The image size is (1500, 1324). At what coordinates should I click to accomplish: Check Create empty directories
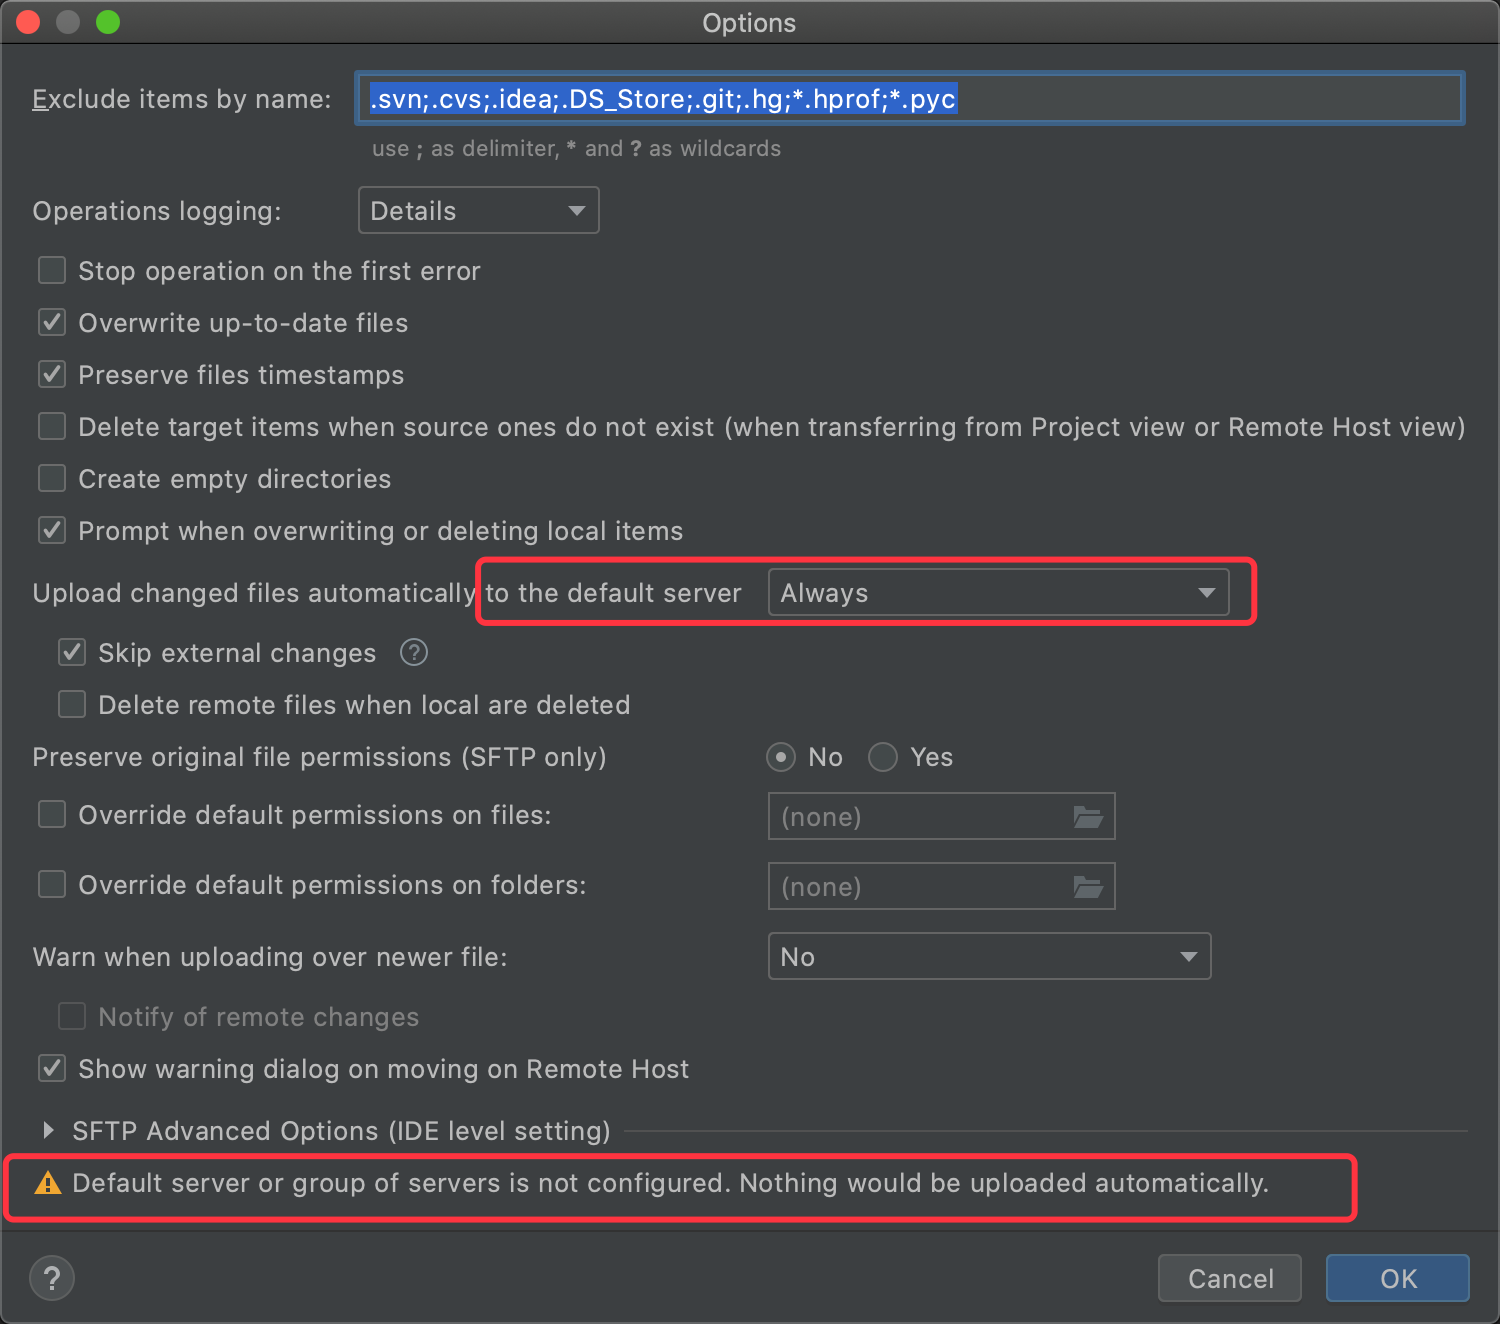click(x=51, y=478)
